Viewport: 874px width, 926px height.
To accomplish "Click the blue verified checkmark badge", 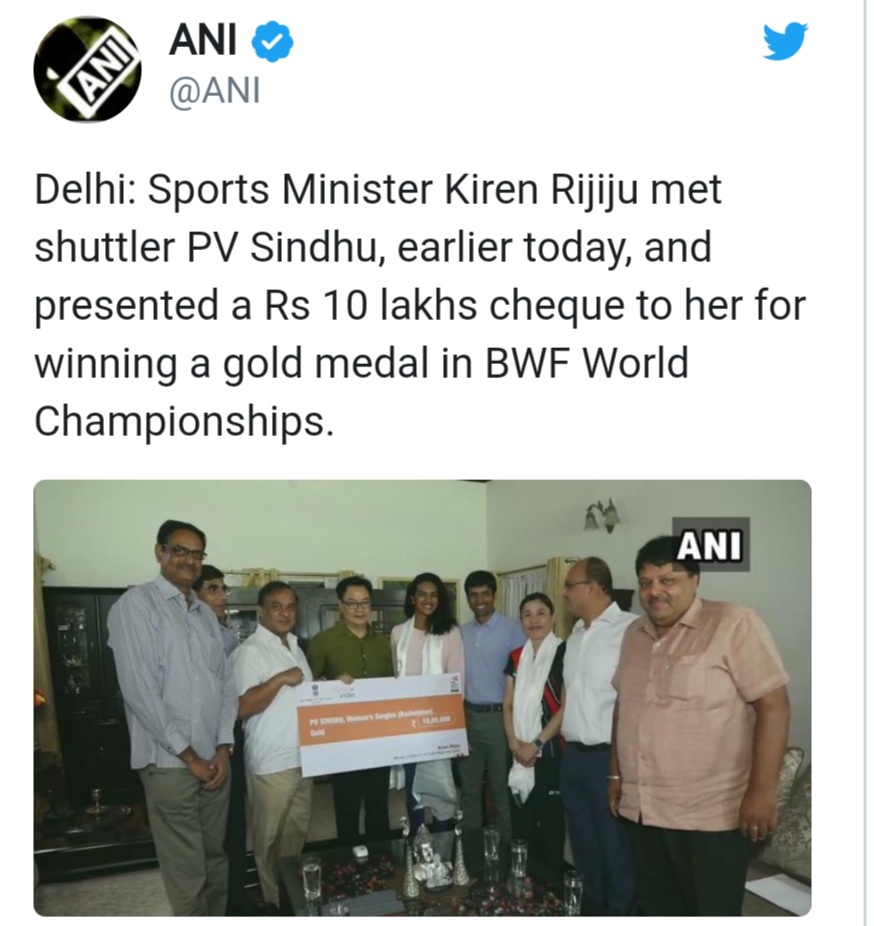I will pos(272,41).
